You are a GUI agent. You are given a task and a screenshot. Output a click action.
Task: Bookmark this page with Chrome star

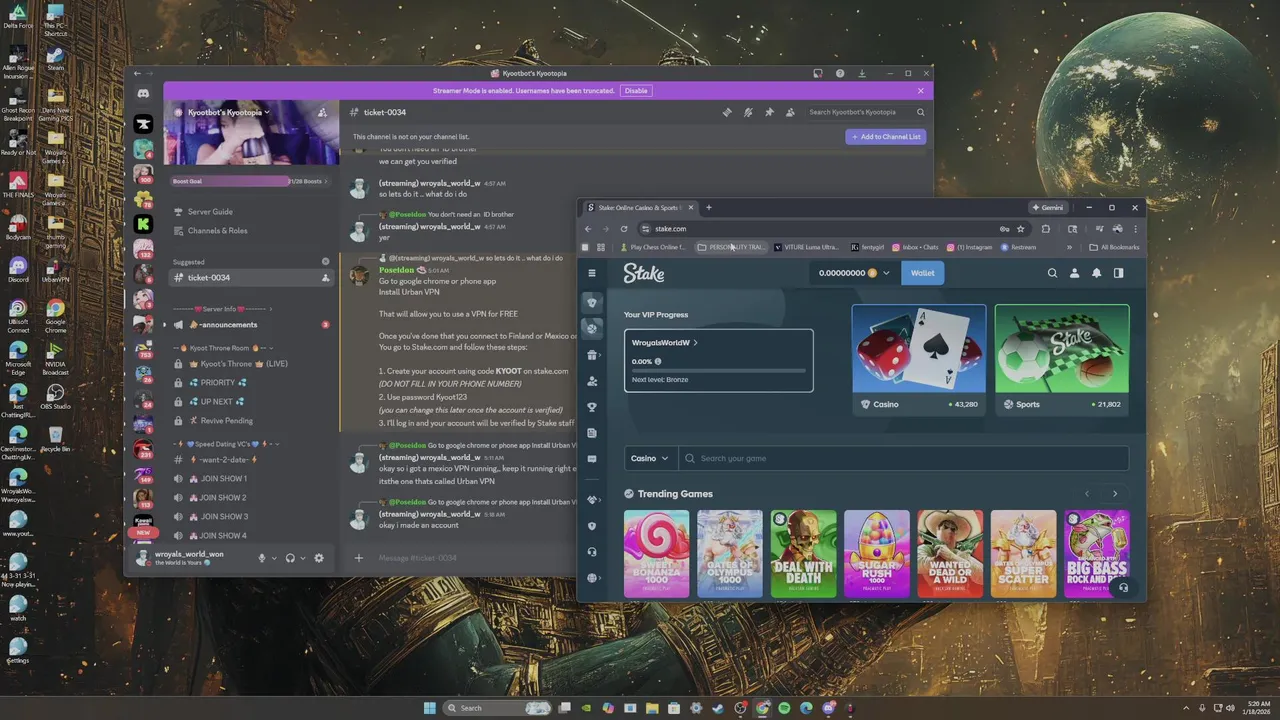(1020, 229)
